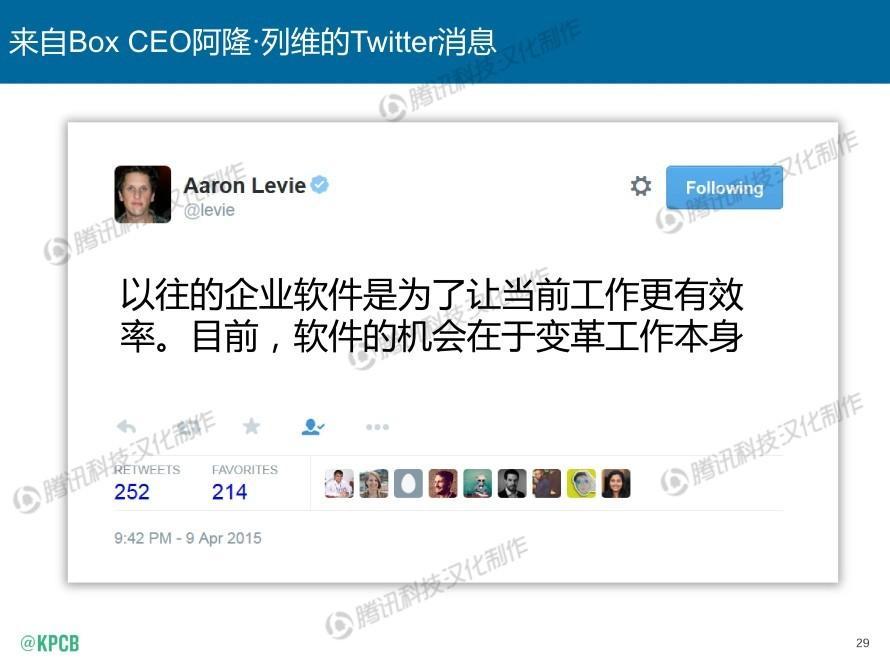Click the @KPCB logo in the footer
Screen dimensions: 890x668
[x=49, y=644]
